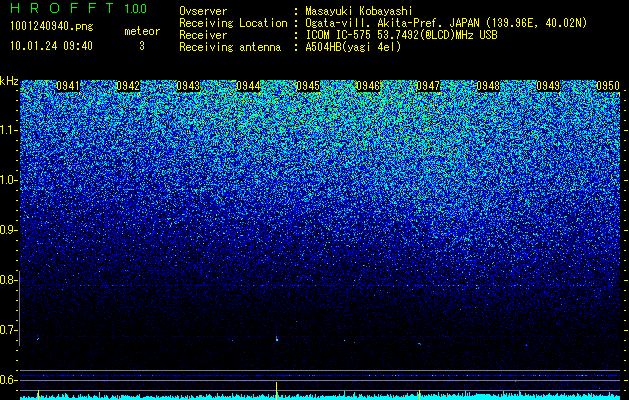Click the 0950 time marker
The width and height of the screenshot is (629, 400).
click(x=608, y=86)
